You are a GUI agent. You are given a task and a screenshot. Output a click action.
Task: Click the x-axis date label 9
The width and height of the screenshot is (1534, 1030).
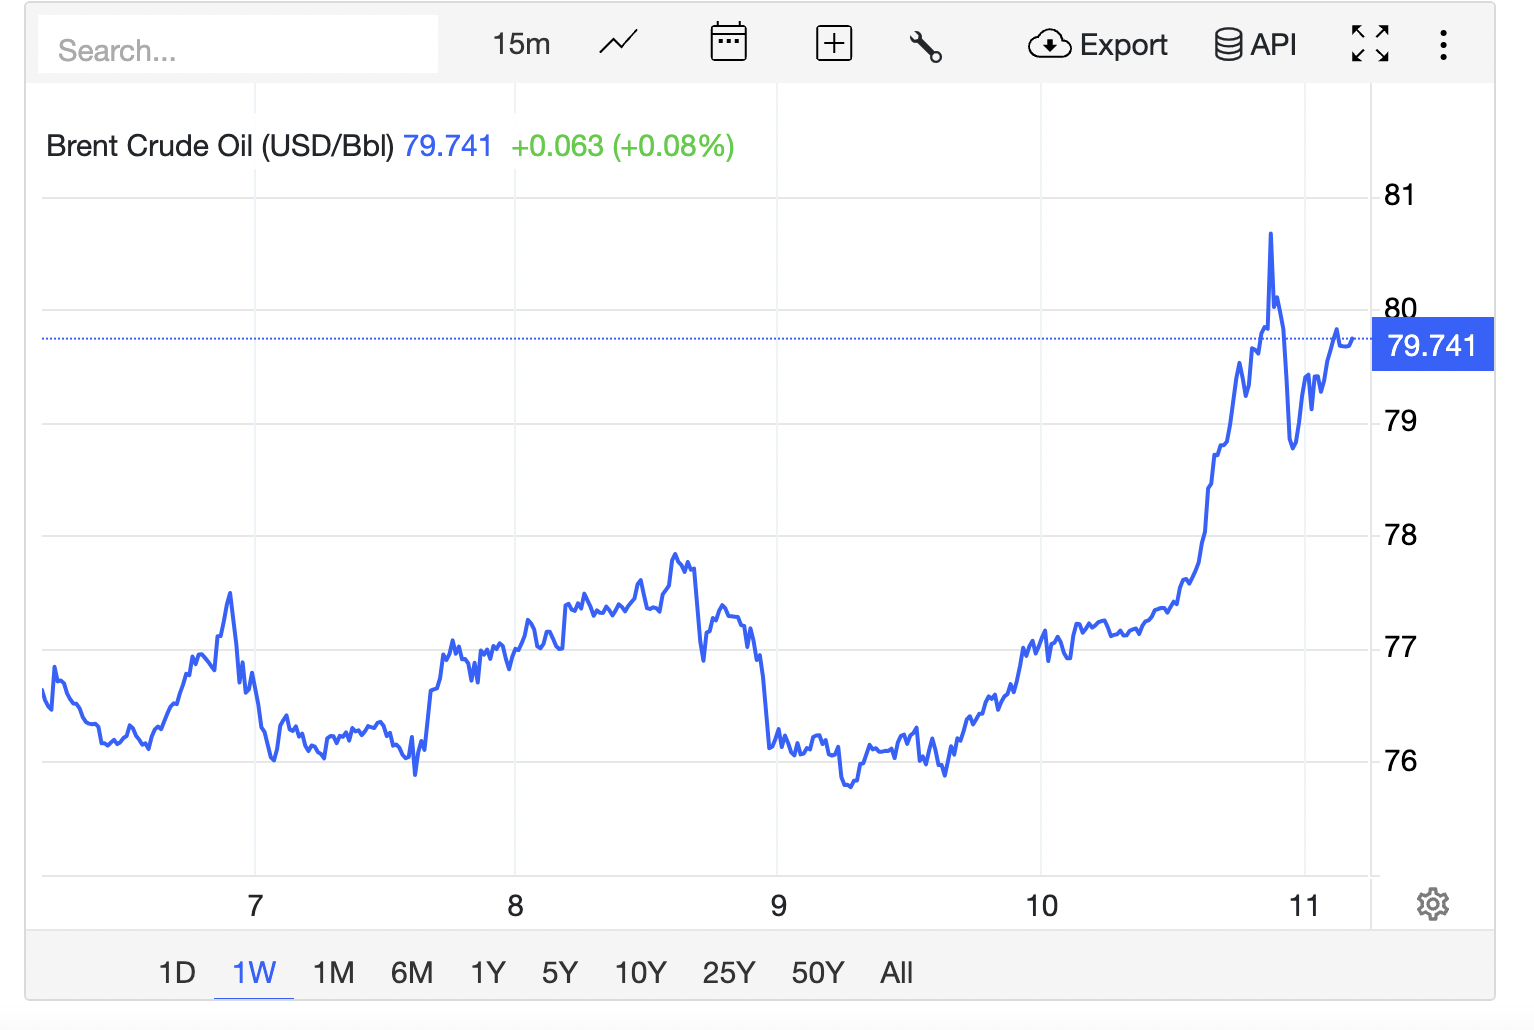coord(778,906)
